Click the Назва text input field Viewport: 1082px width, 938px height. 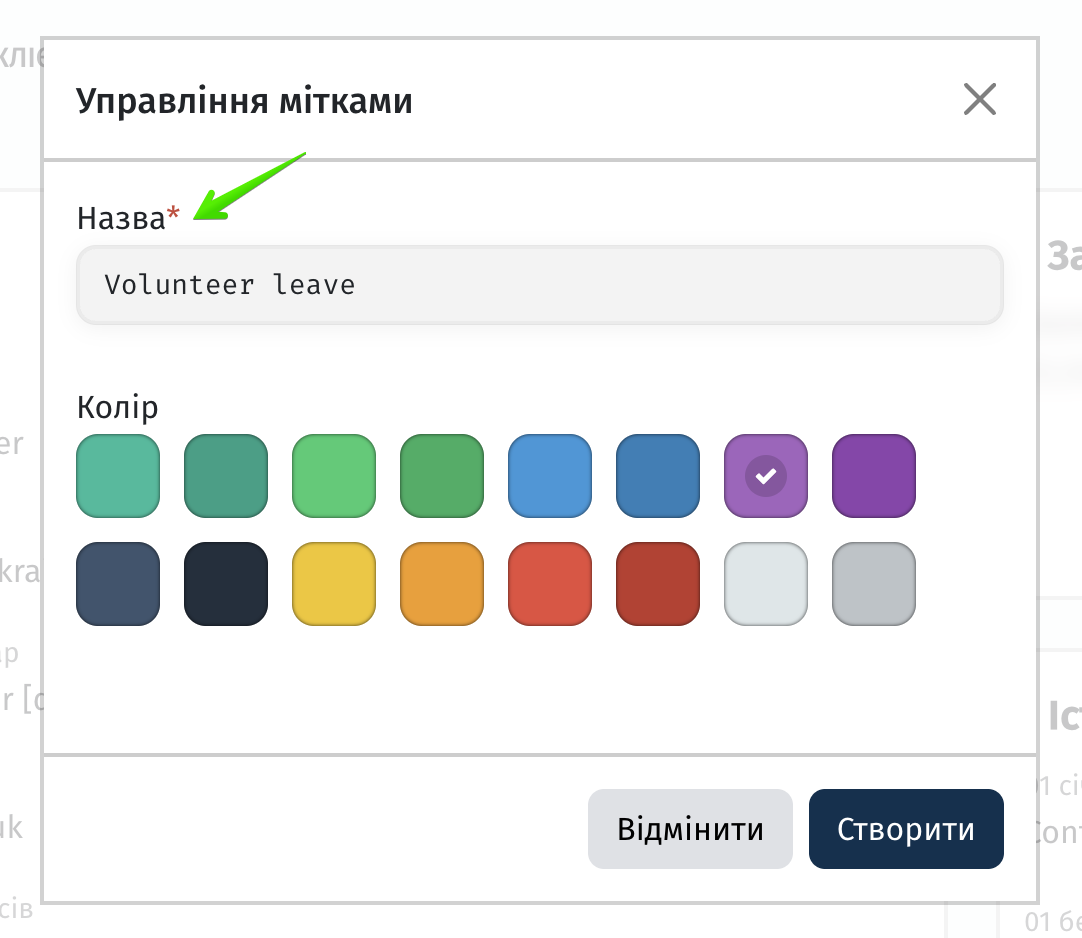(540, 284)
